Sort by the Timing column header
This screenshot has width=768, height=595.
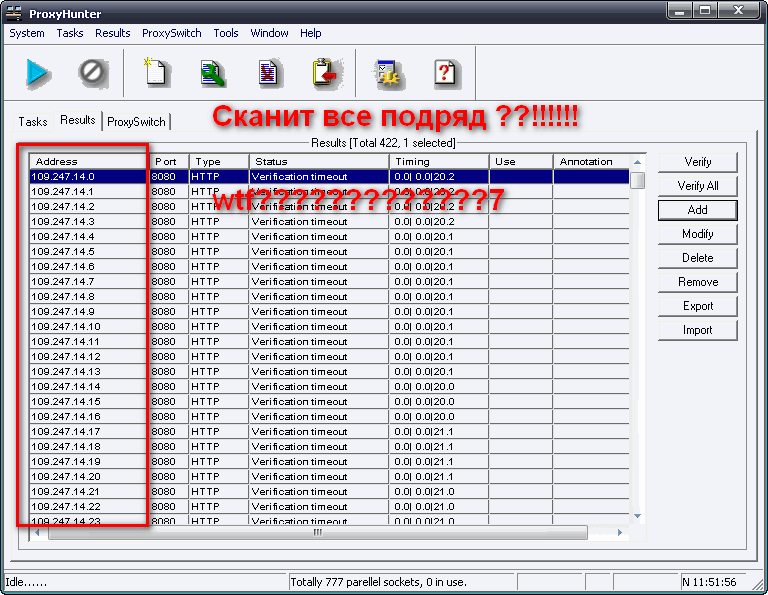tap(439, 162)
